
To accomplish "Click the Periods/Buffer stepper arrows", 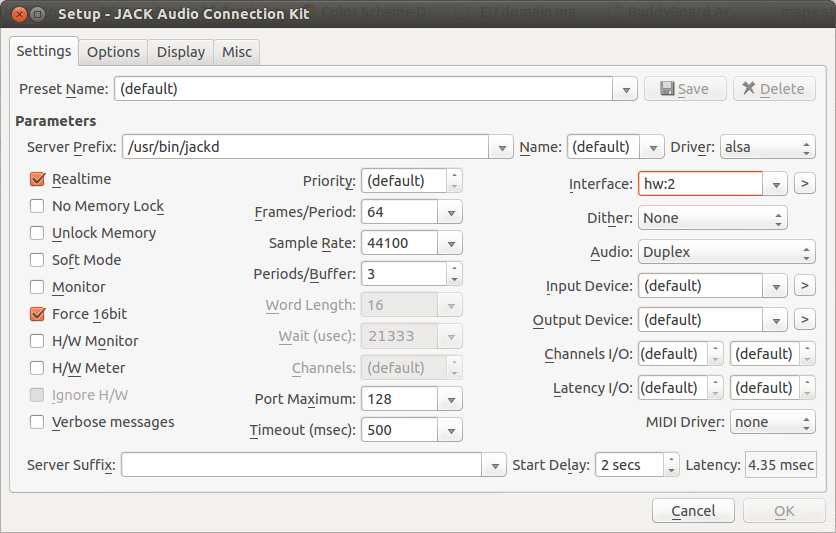I will 454,274.
